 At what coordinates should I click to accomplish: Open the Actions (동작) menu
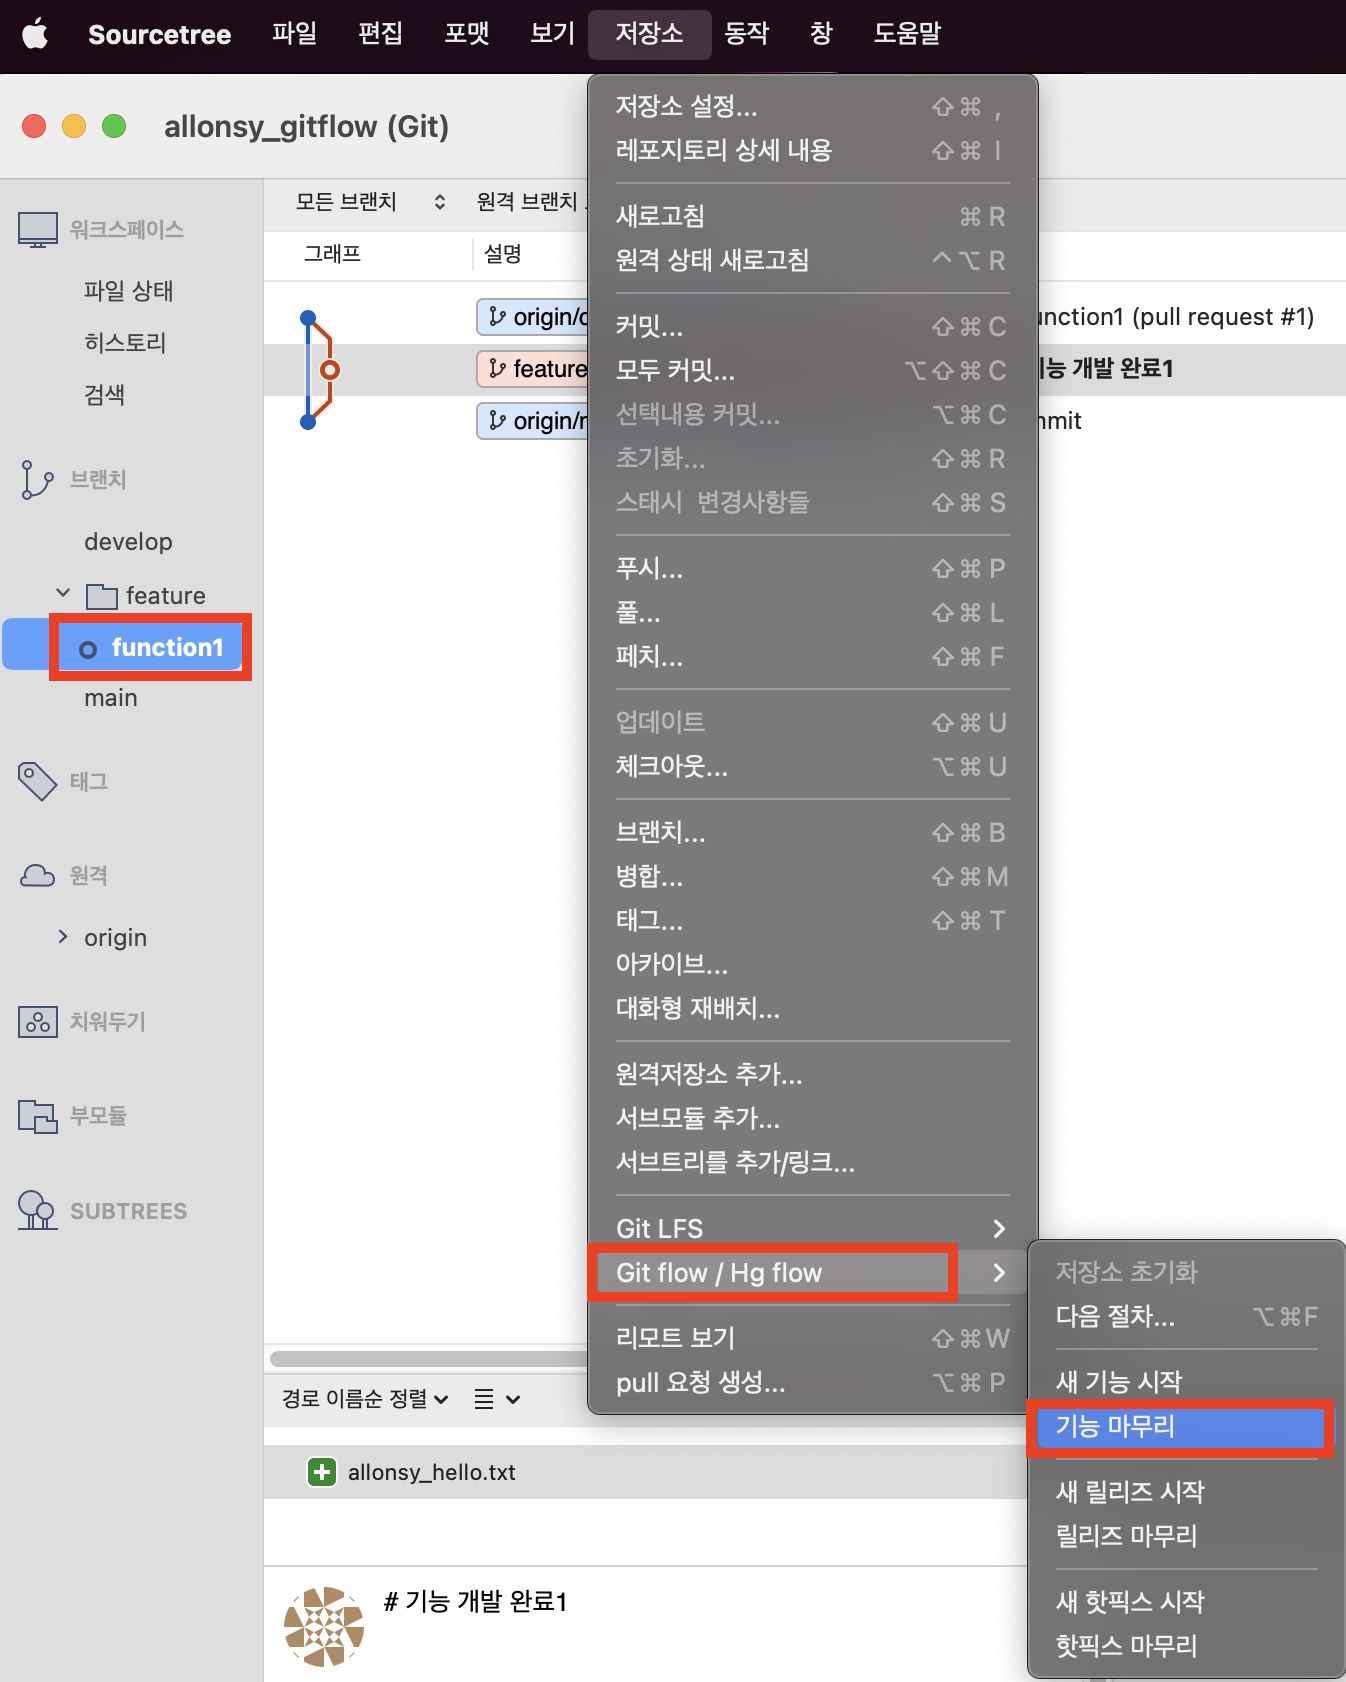tap(747, 34)
